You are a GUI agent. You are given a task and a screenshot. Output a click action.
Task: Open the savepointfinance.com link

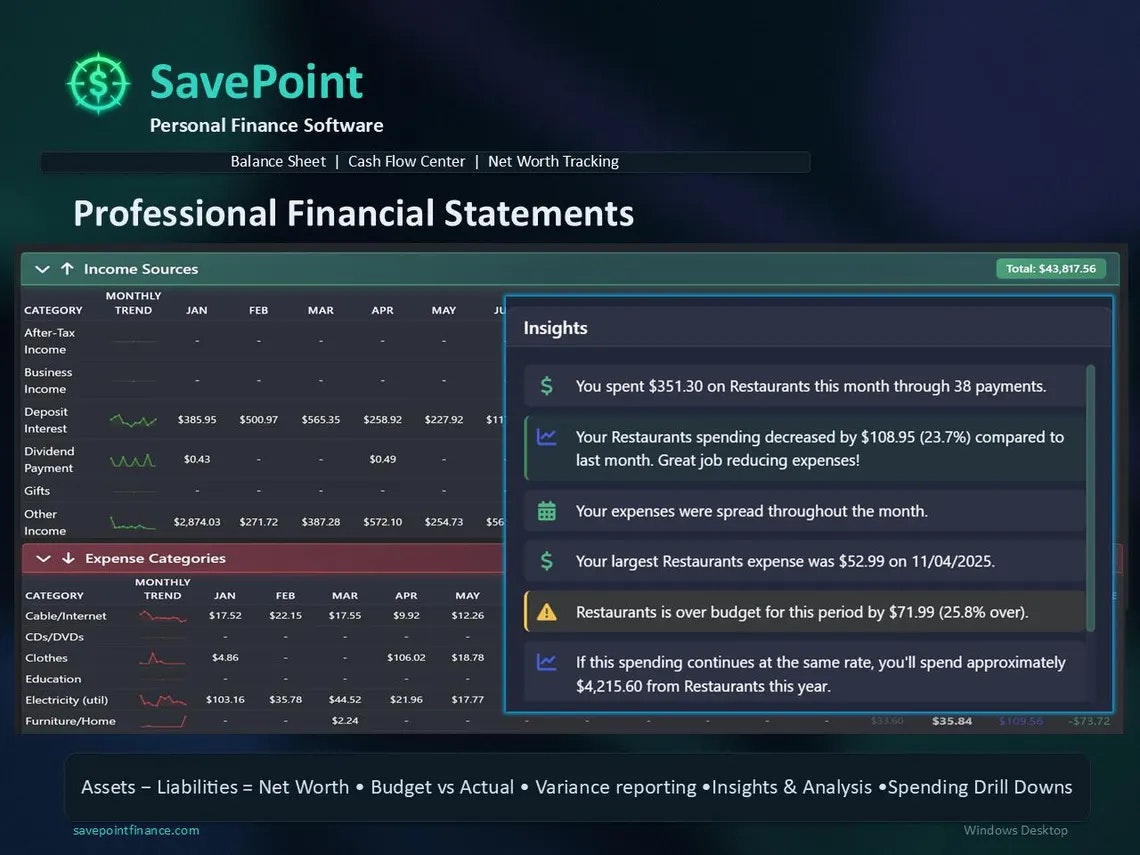pyautogui.click(x=136, y=830)
